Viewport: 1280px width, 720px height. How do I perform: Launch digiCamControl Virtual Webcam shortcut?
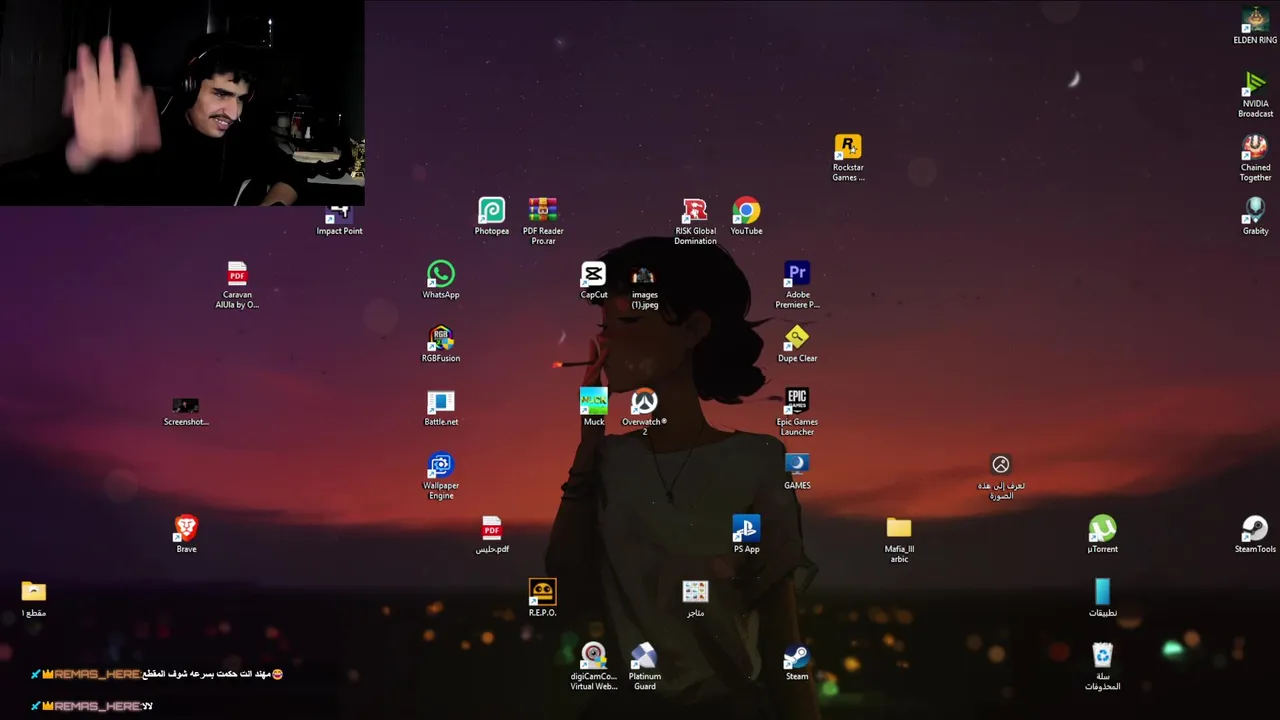[x=593, y=666]
